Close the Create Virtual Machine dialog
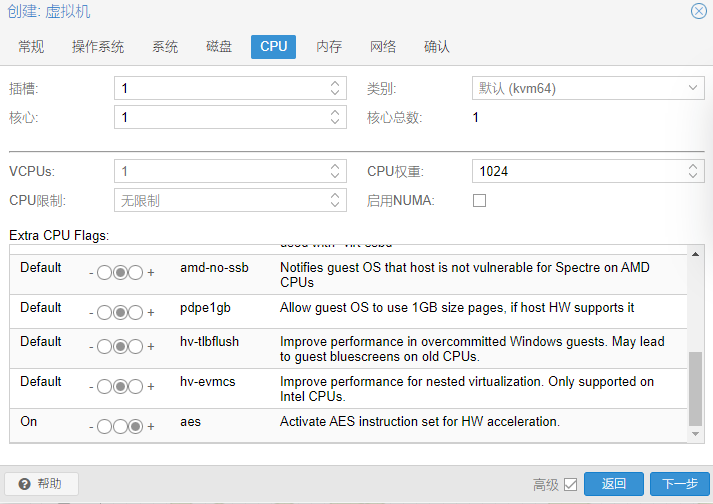 coord(698,11)
